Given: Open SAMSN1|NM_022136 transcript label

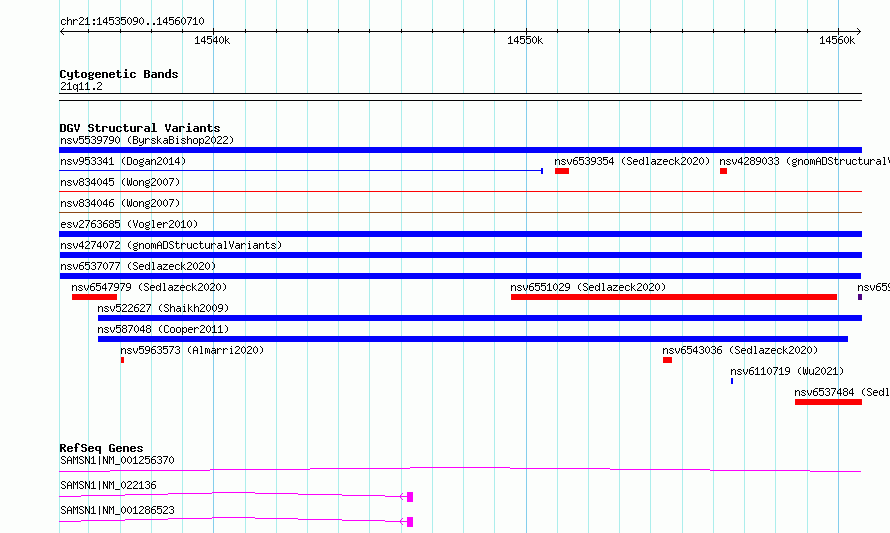Looking at the screenshot, I should (108, 485).
